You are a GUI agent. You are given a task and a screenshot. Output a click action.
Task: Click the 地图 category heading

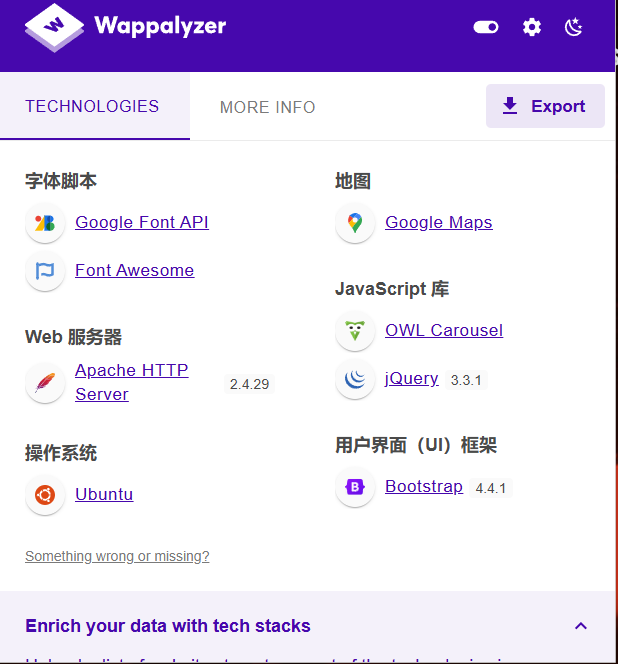coord(353,181)
